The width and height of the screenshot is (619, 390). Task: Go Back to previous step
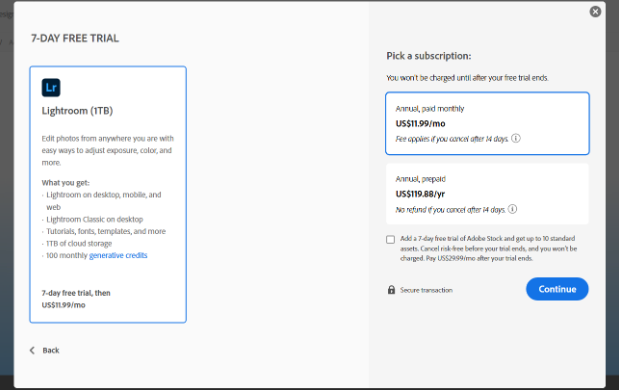(51, 351)
